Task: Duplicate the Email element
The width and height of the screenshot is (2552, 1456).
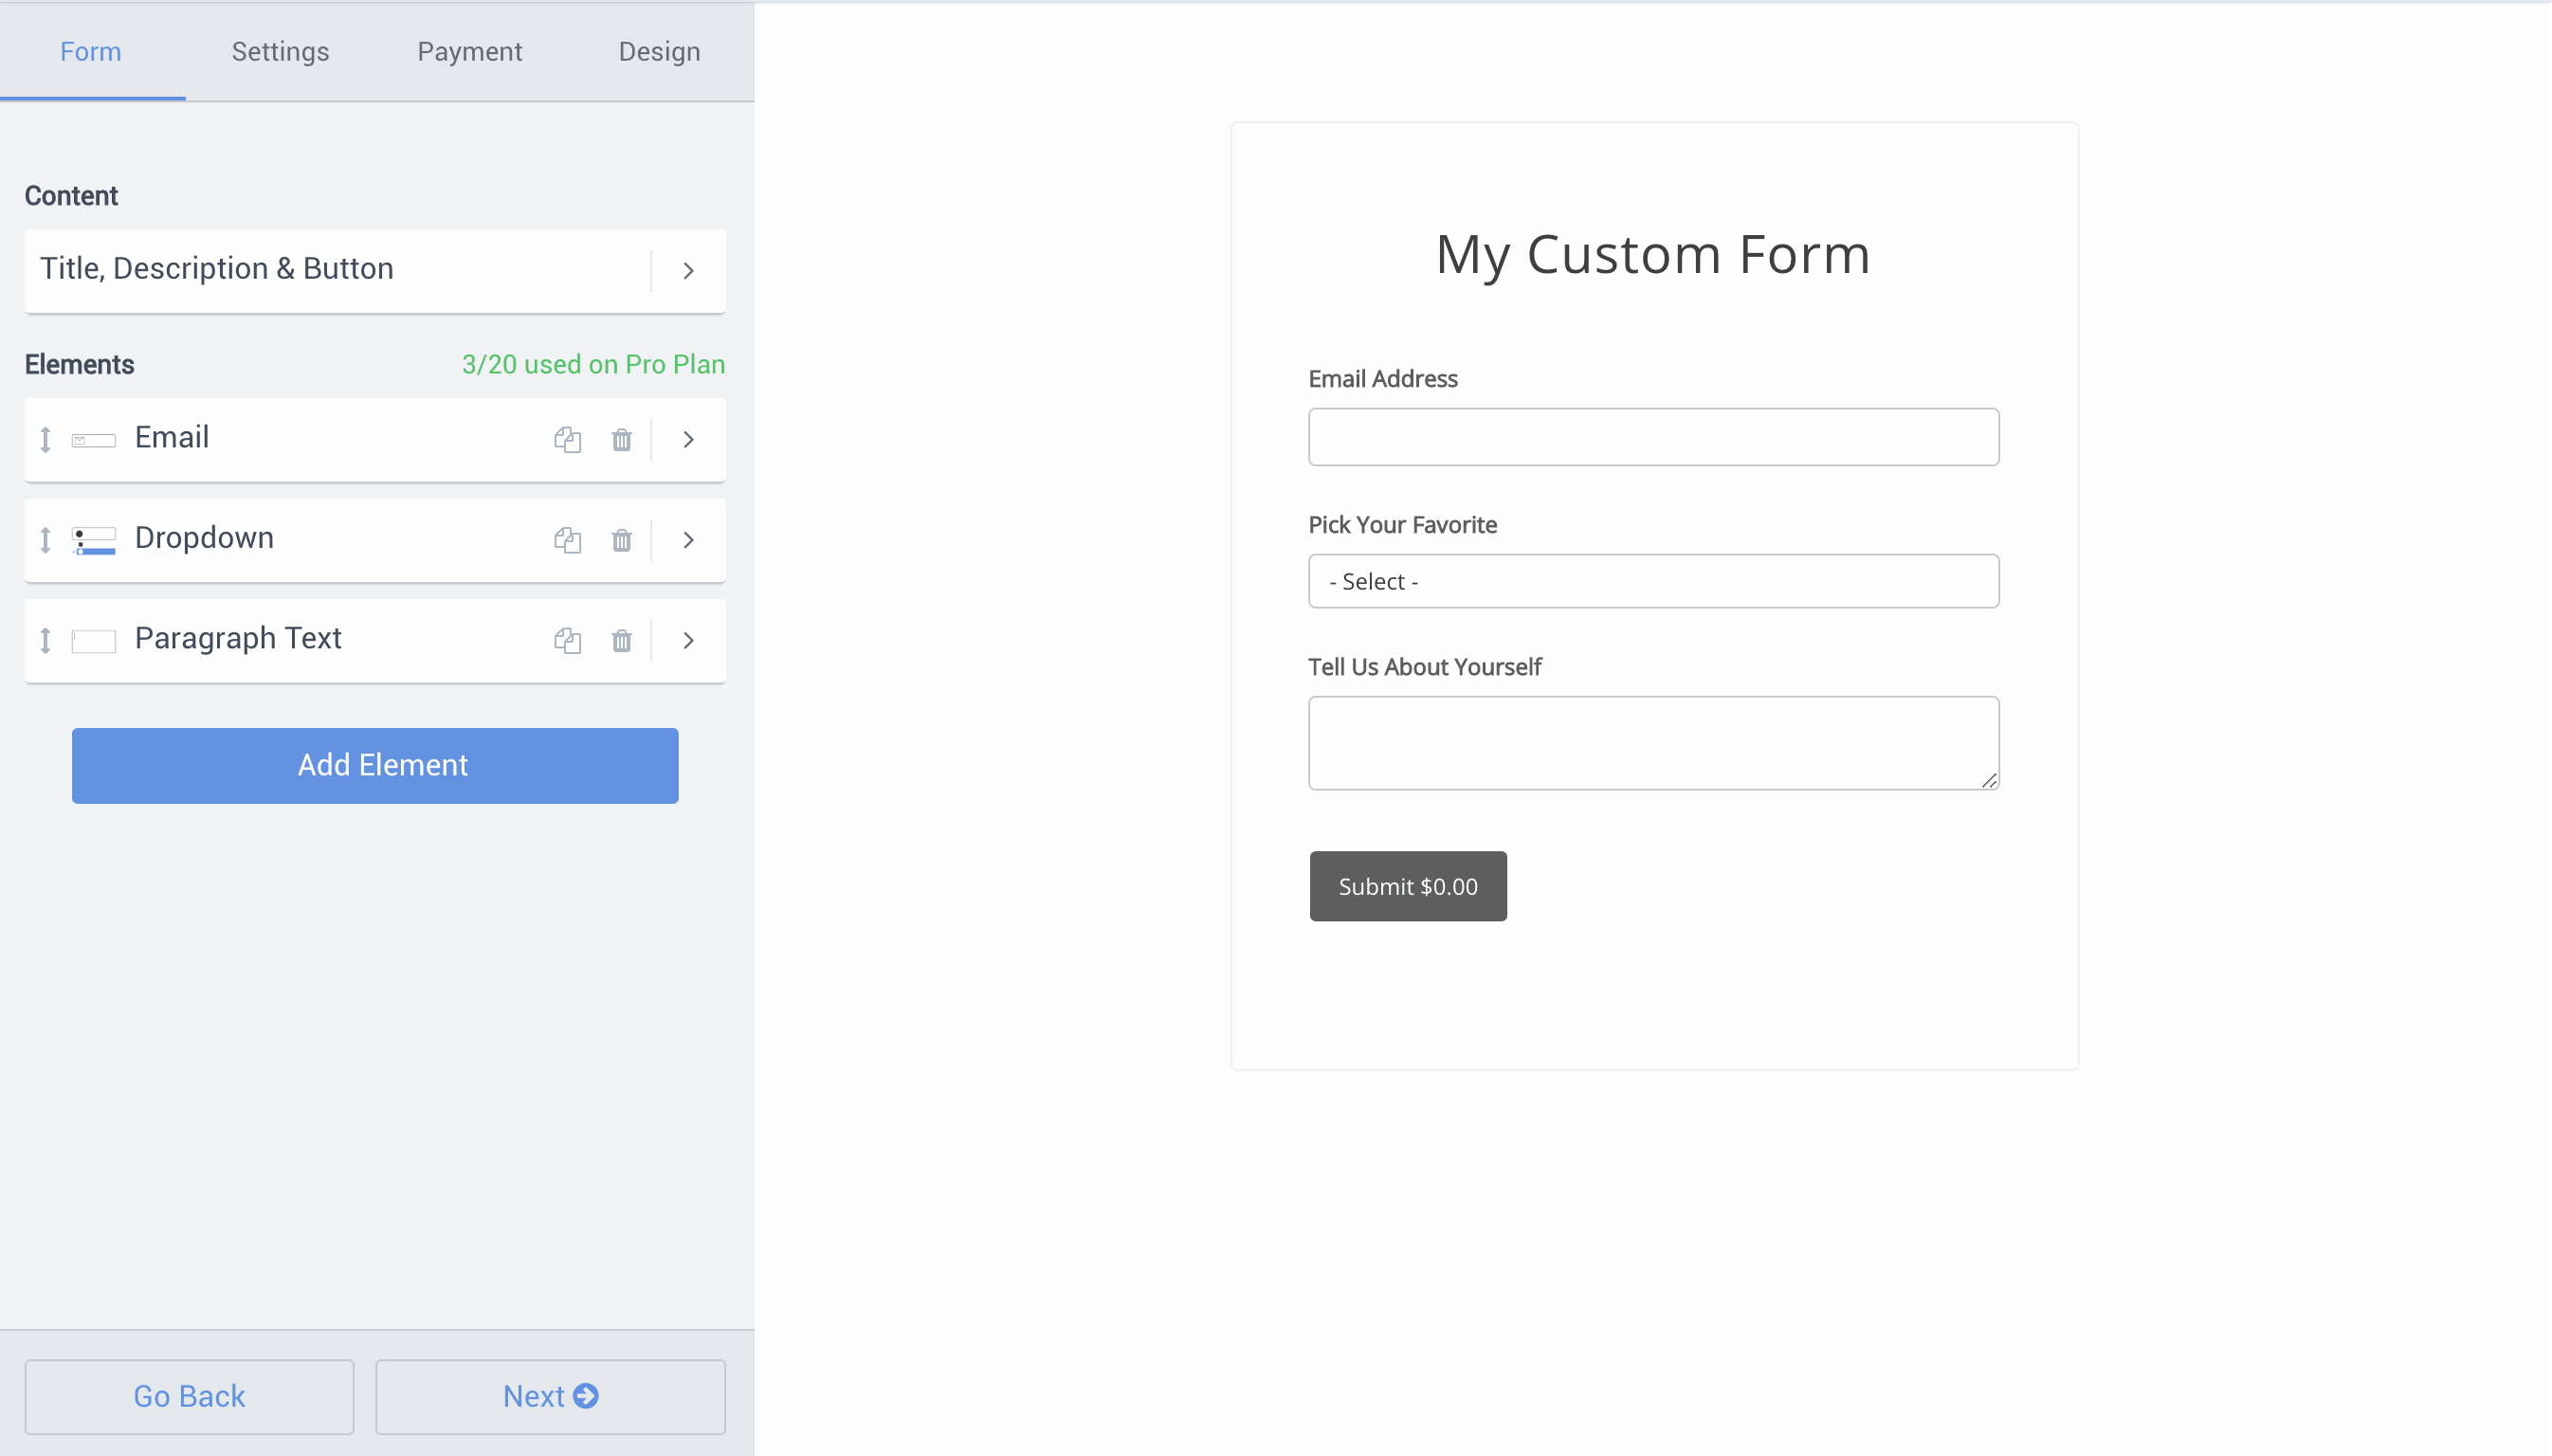Action: (x=568, y=440)
